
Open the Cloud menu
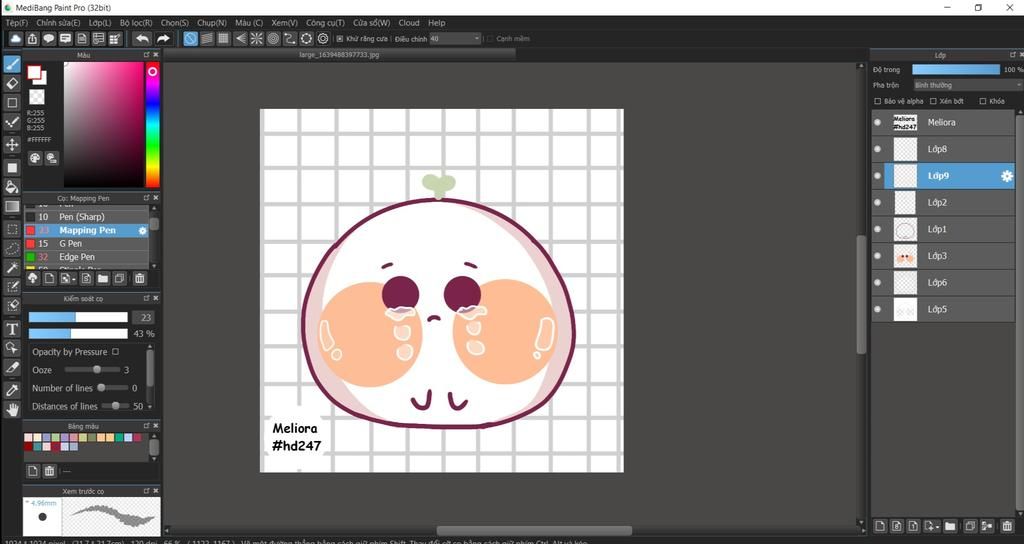point(409,23)
